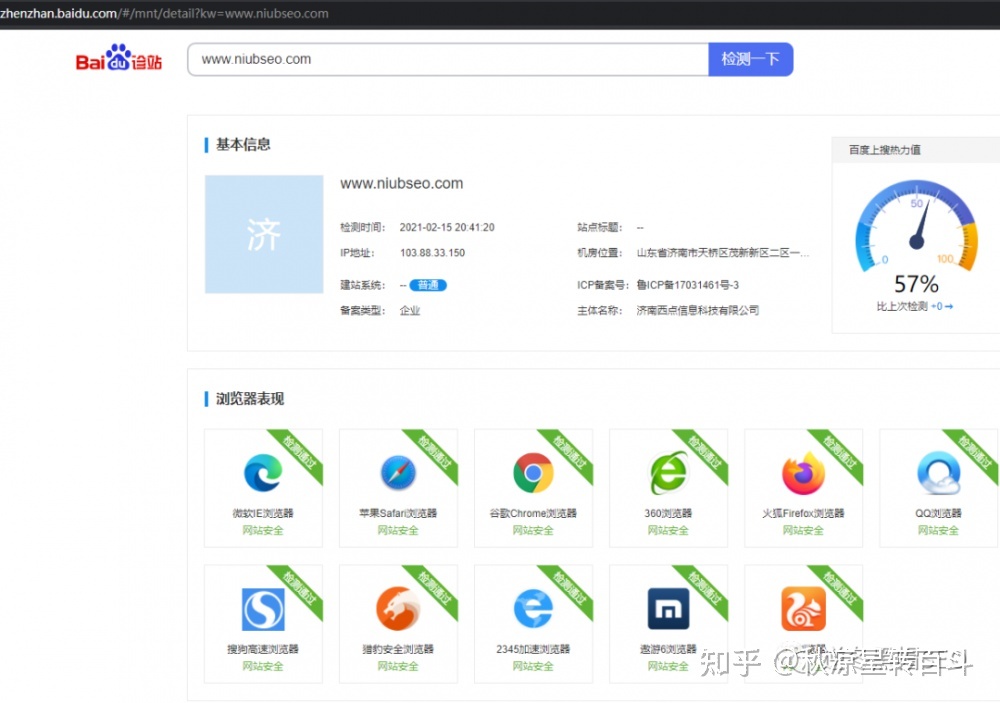Select the 微软IE浏览器 browser icon
The height and width of the screenshot is (703, 1000).
click(x=263, y=473)
